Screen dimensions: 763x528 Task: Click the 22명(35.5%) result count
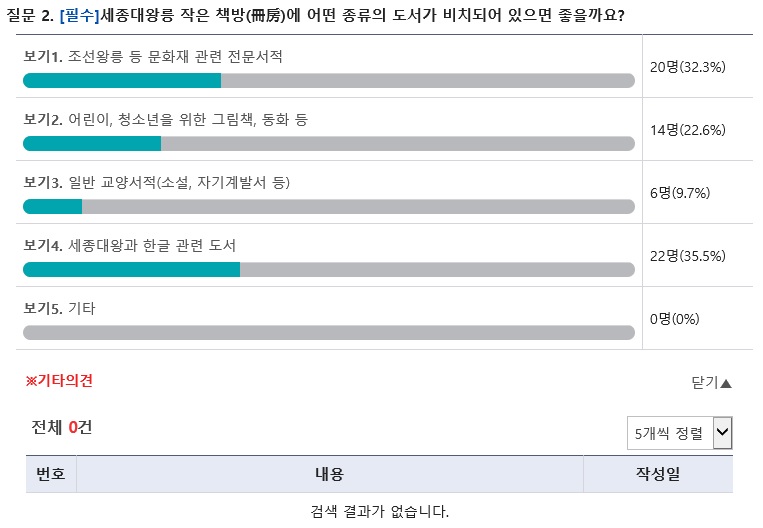pyautogui.click(x=688, y=256)
